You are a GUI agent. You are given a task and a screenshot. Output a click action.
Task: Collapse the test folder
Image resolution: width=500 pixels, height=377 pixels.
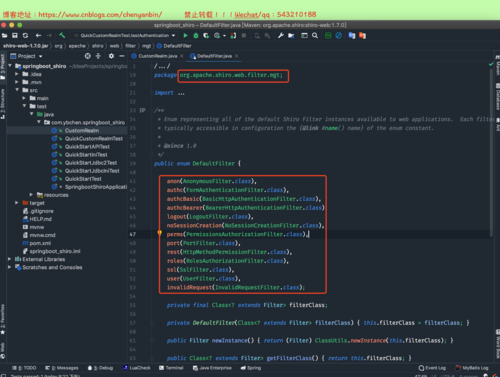click(24, 106)
